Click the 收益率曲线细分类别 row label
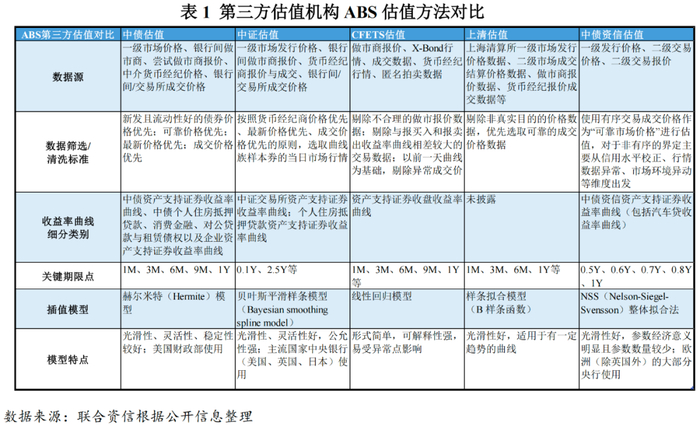 (x=68, y=227)
